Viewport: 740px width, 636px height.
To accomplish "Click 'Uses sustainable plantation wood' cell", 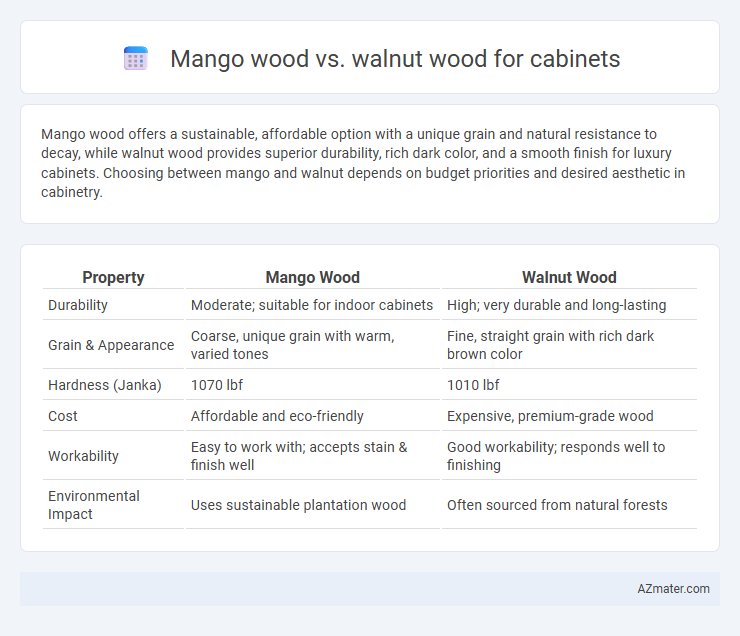I will click(x=298, y=505).
